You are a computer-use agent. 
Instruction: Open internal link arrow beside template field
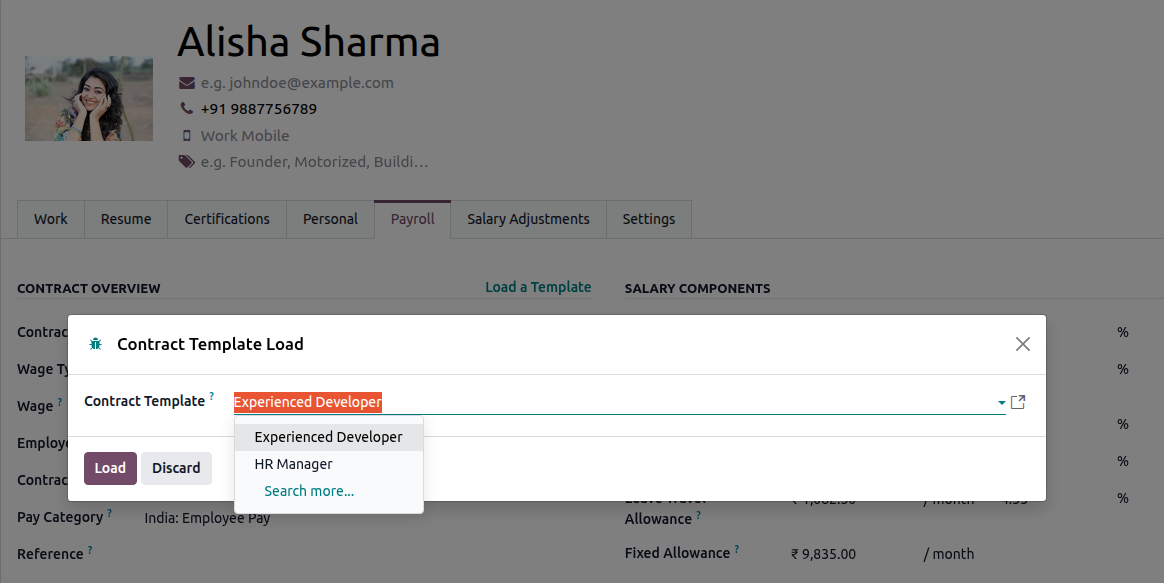[x=1017, y=401]
